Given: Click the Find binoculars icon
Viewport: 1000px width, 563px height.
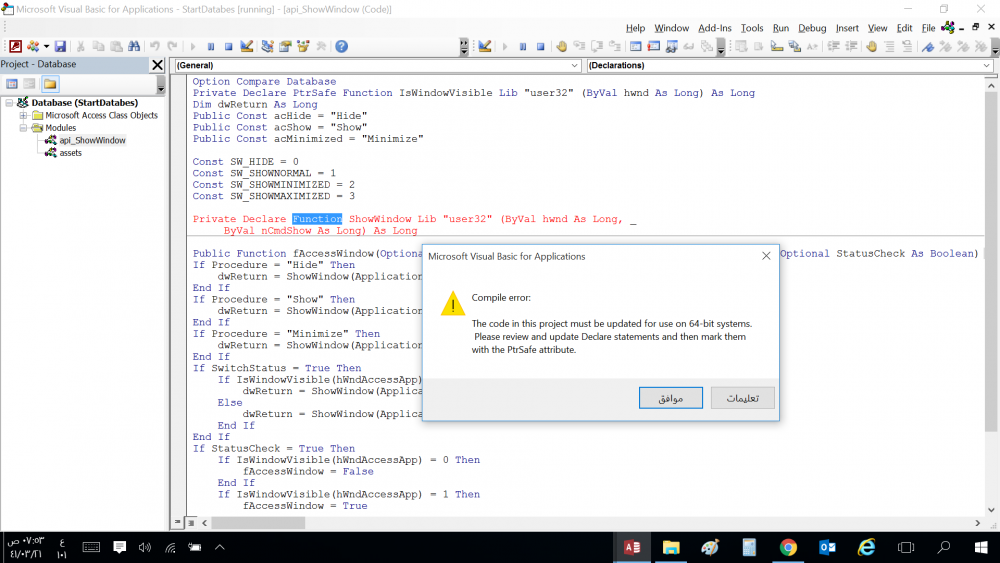Looking at the screenshot, I should point(134,47).
